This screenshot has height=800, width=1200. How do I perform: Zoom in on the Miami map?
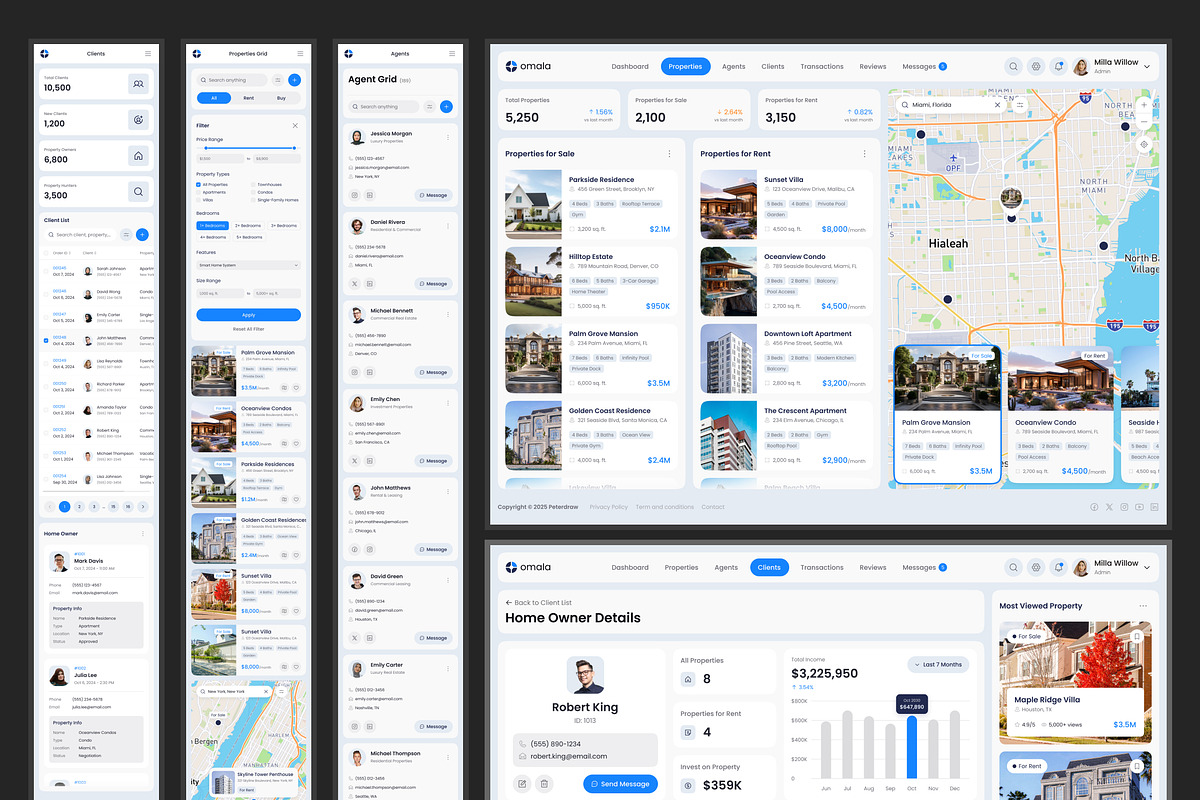point(1144,104)
